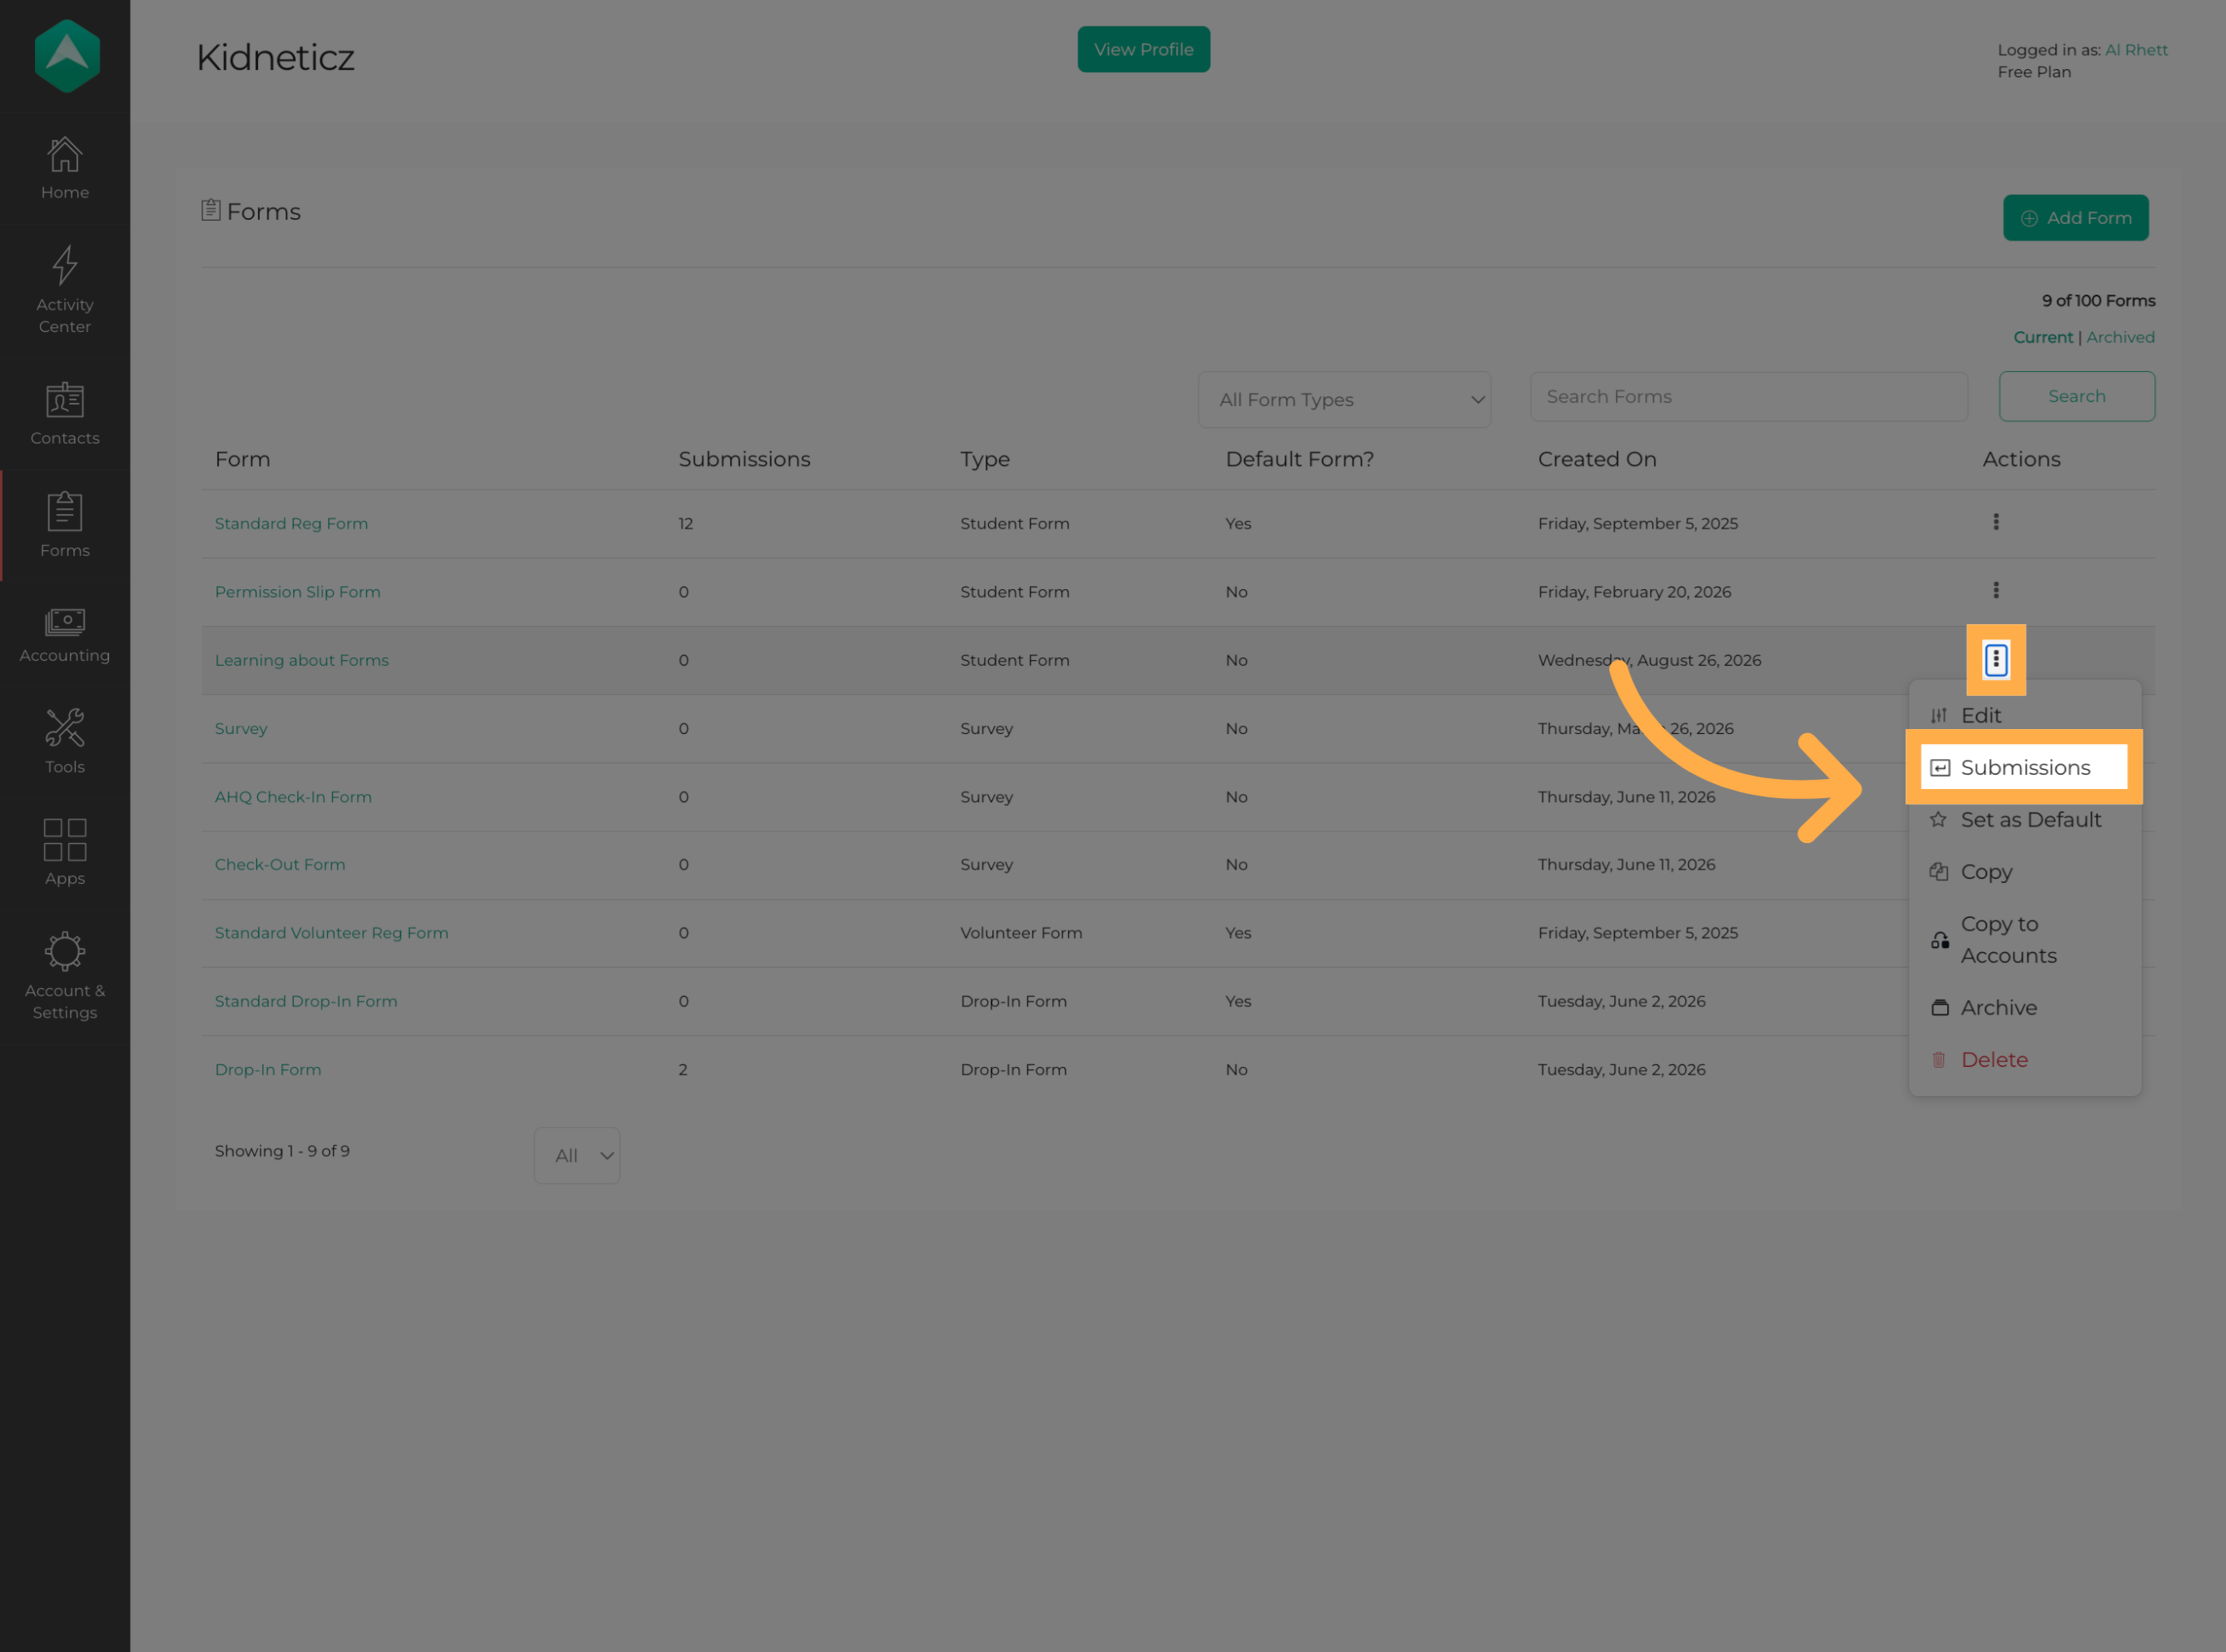
Task: Close actions menu for Learning about Forms
Action: (1996, 659)
